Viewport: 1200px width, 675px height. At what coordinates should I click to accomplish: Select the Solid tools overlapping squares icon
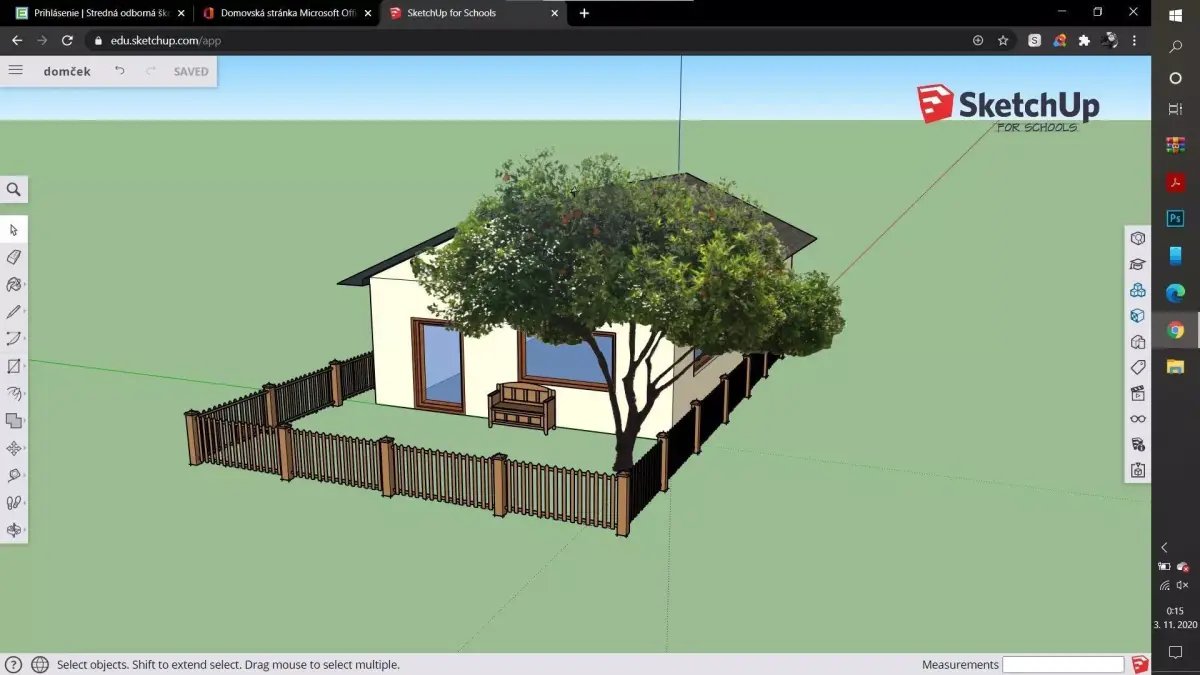point(14,421)
